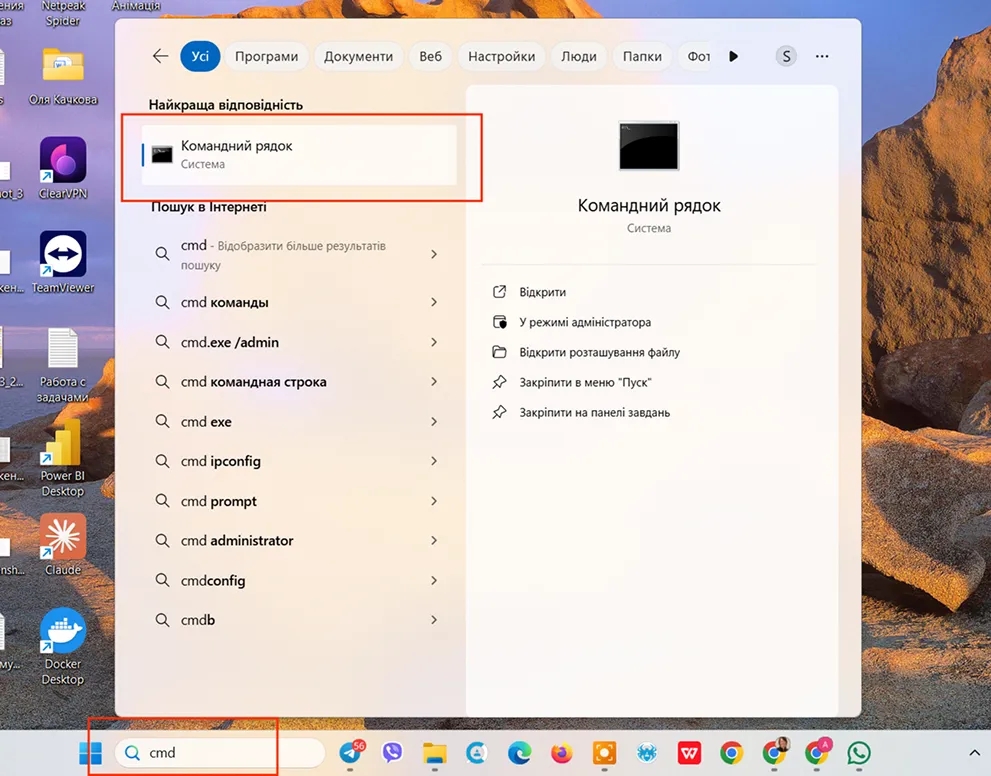Launch Firefox from the taskbar
Screen dimensions: 991x776
[561, 753]
